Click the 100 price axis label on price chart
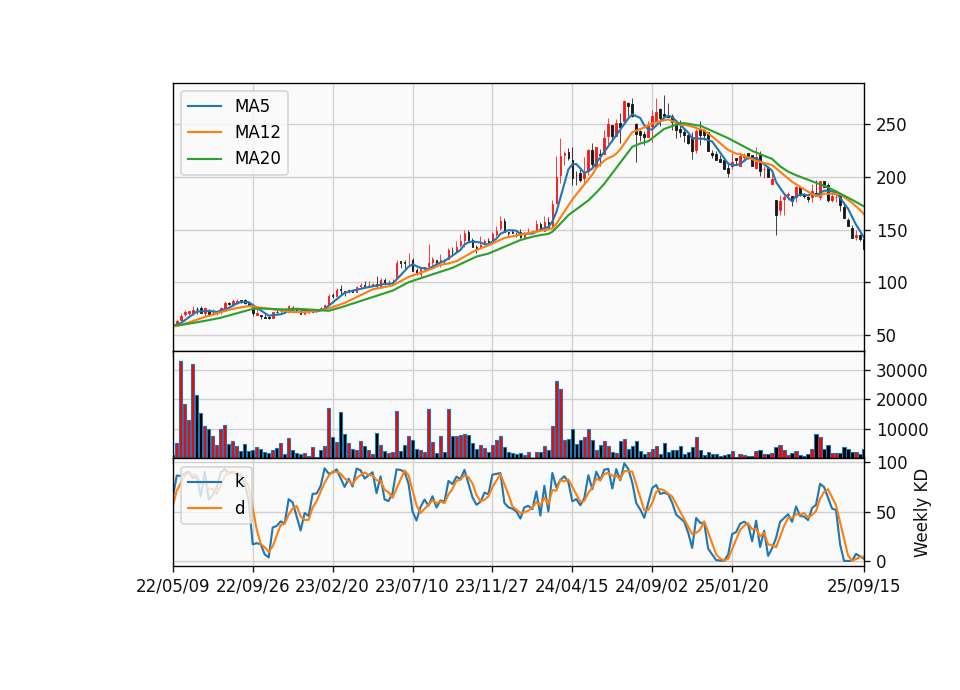 pos(891,283)
